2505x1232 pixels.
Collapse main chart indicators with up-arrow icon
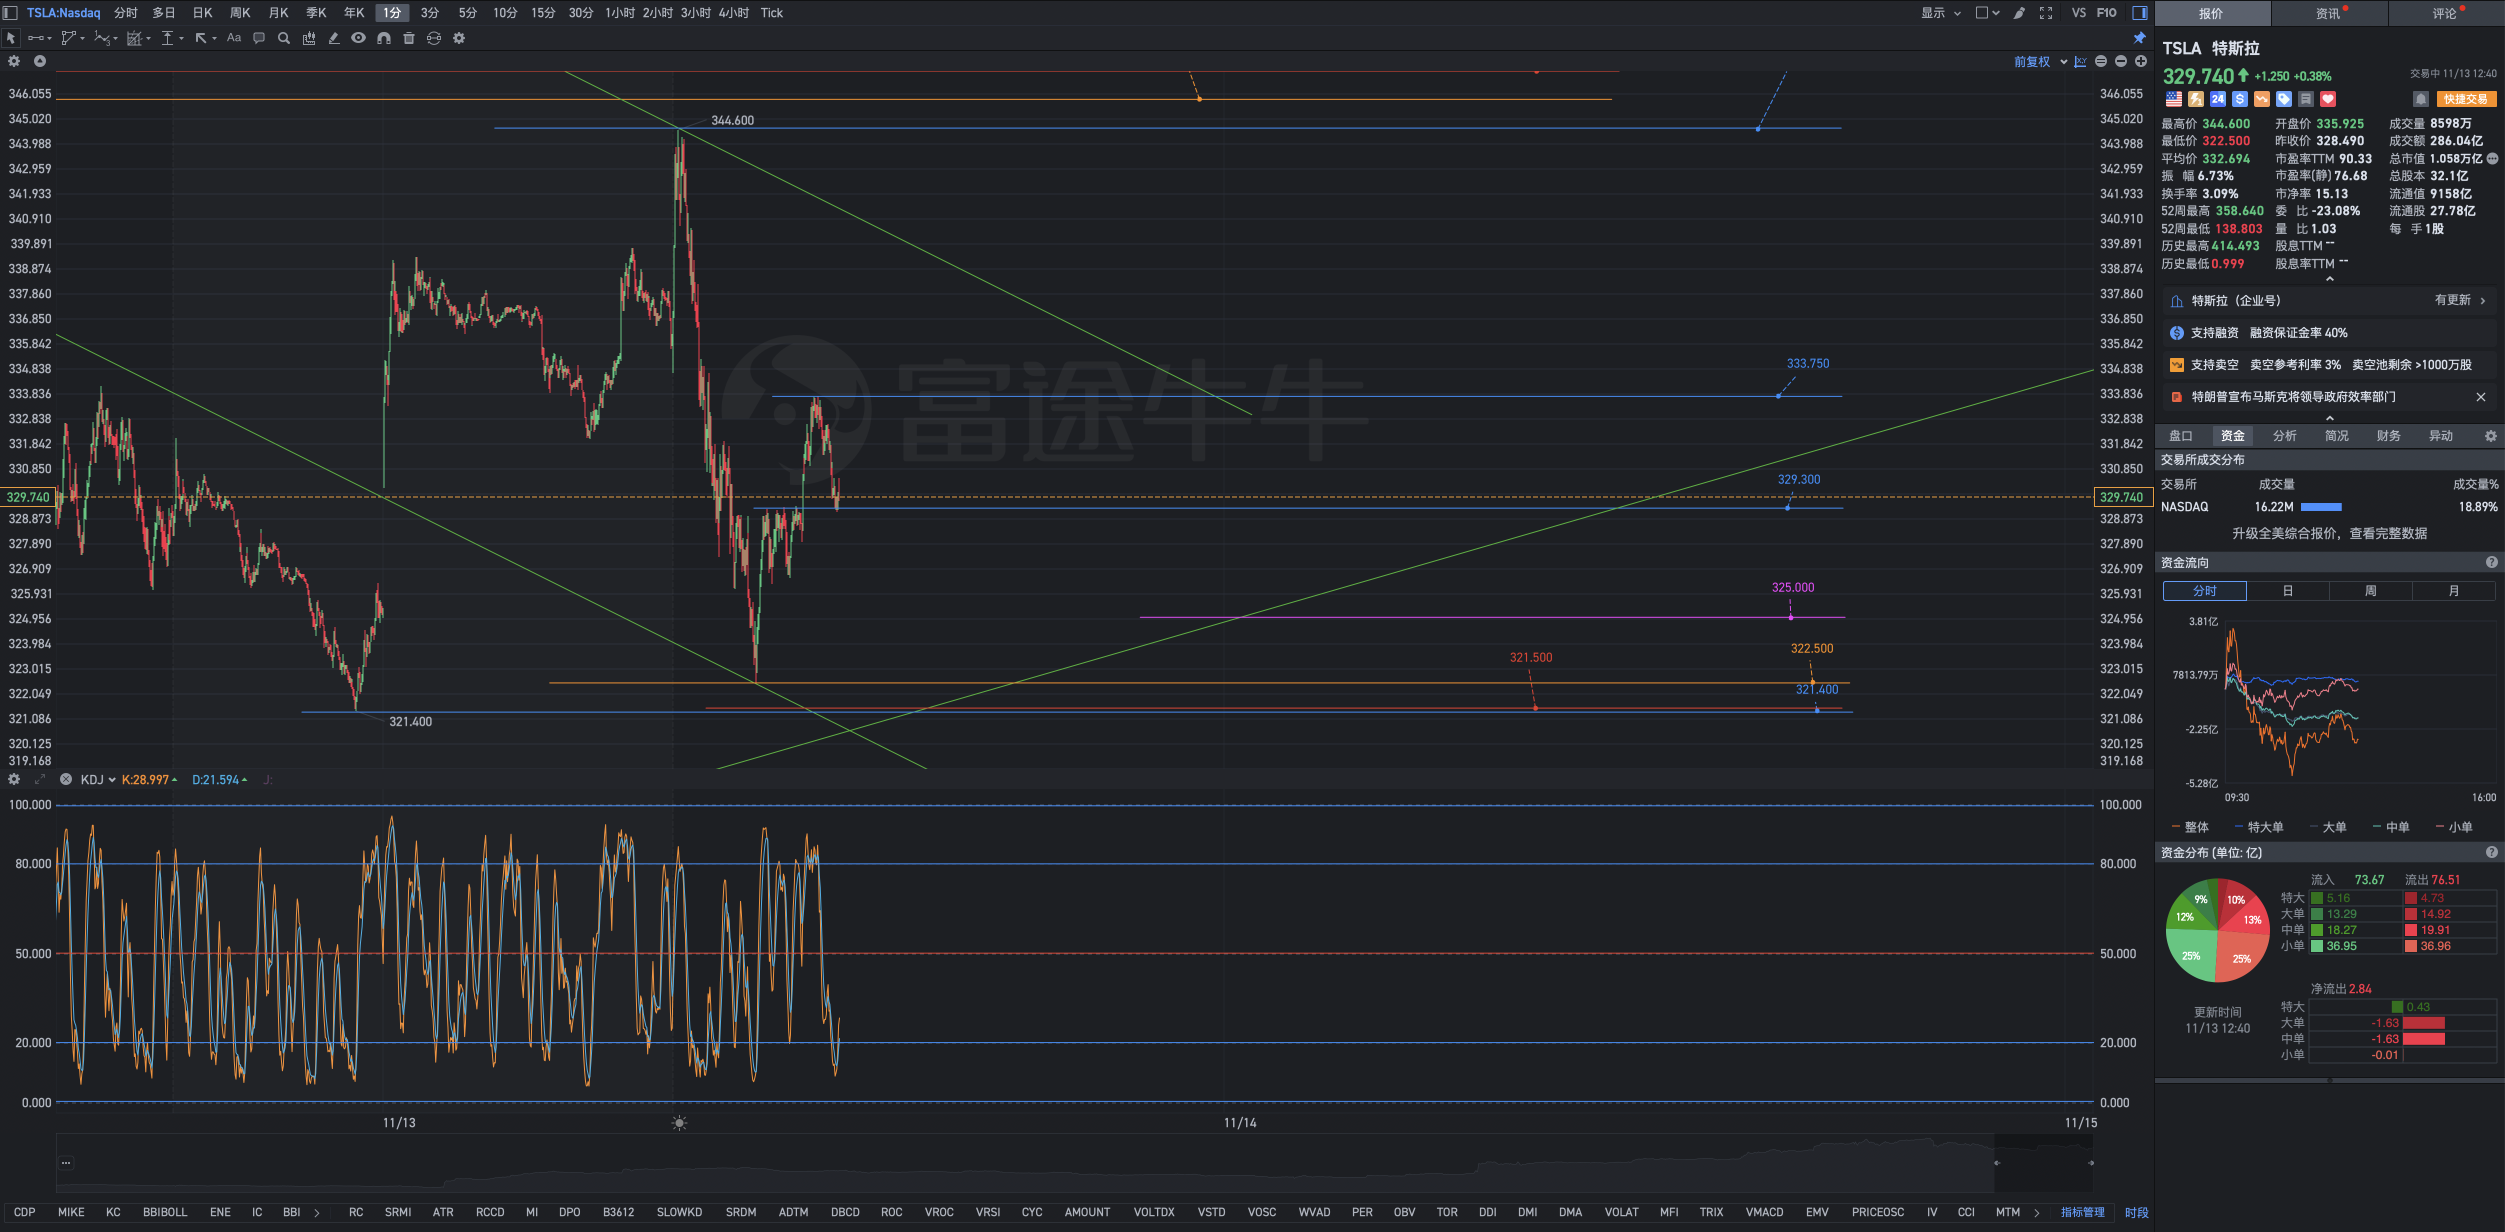[x=40, y=61]
